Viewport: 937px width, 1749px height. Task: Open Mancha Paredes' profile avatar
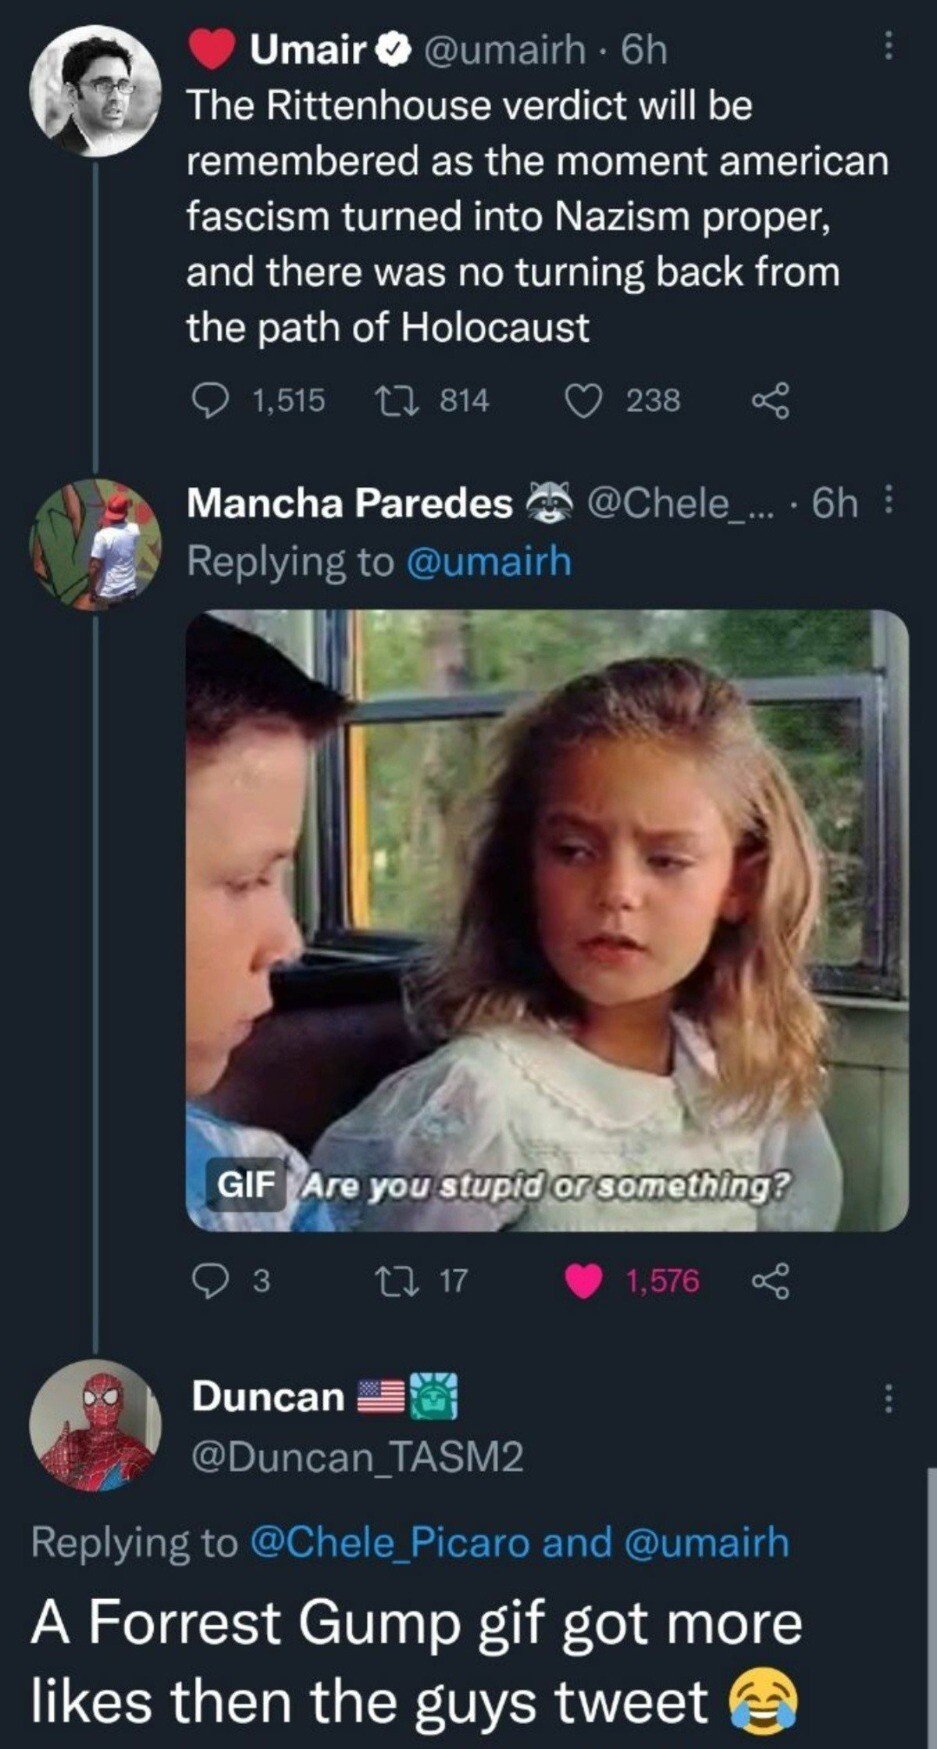[x=96, y=544]
